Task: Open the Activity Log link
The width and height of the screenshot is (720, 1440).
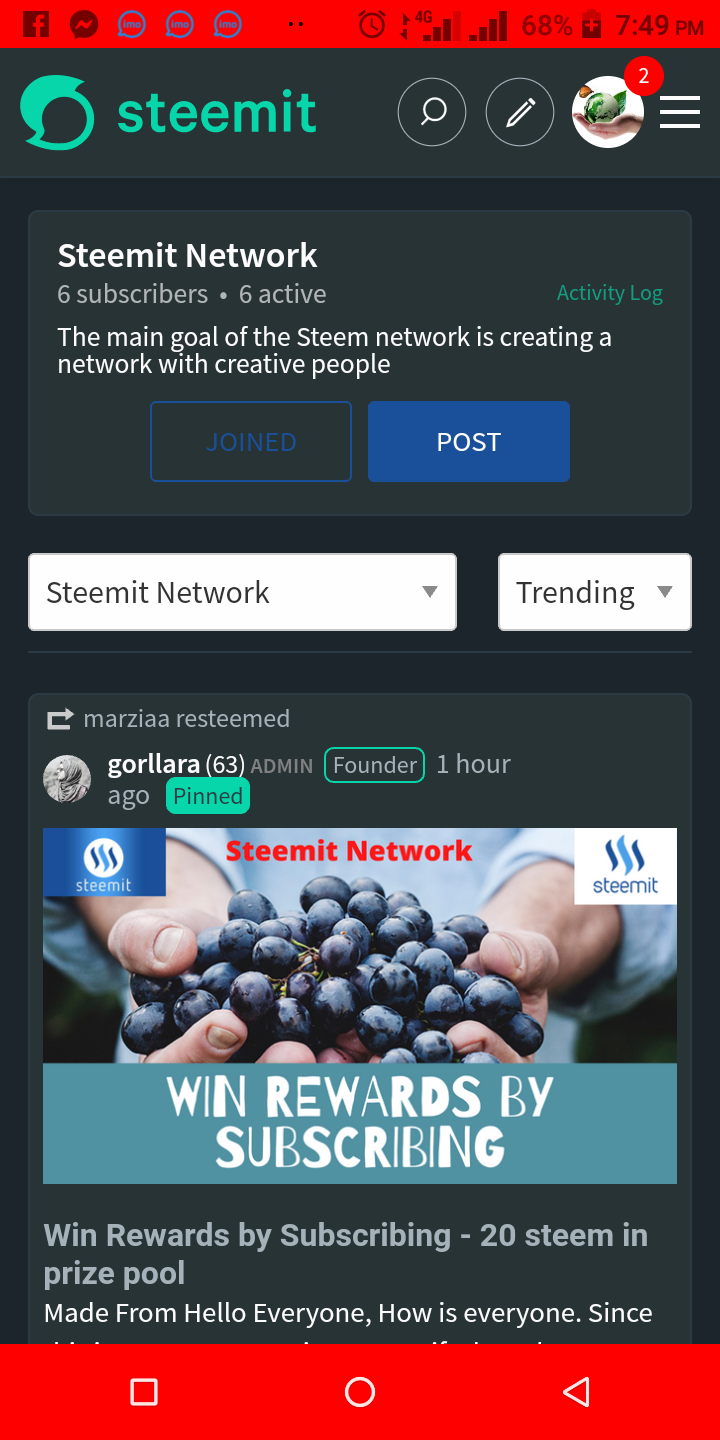Action: (x=610, y=293)
